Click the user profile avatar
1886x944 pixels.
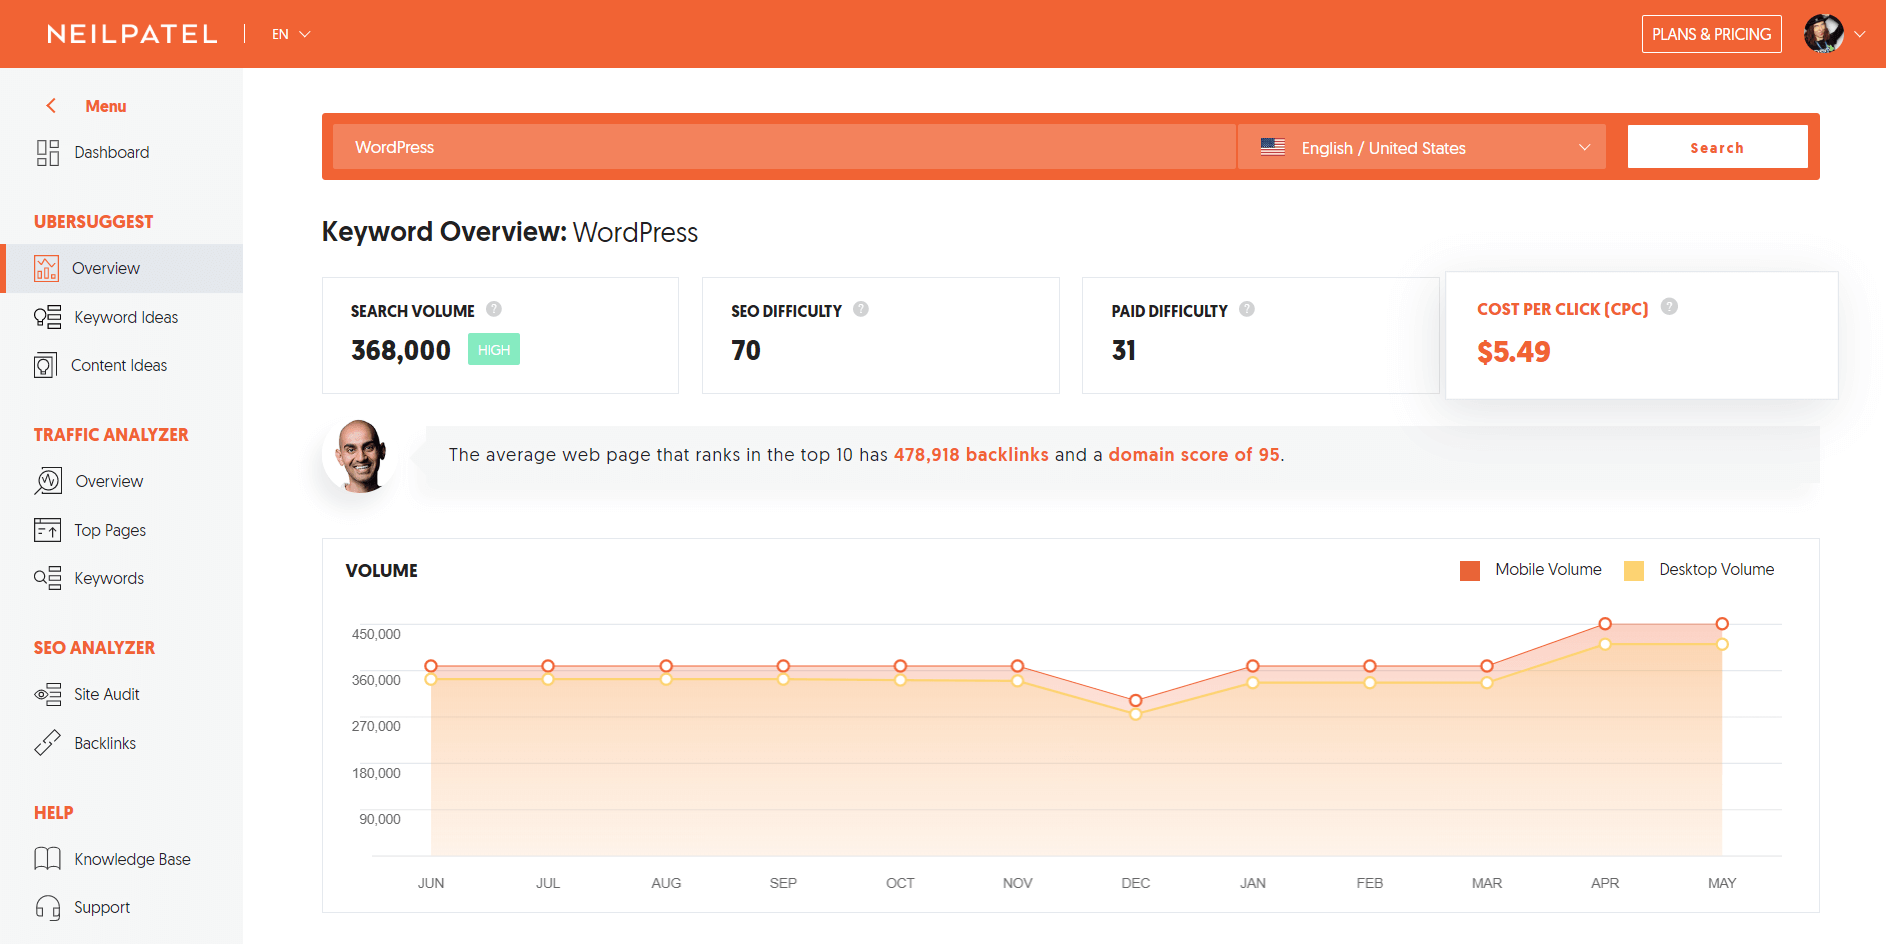tap(1824, 34)
